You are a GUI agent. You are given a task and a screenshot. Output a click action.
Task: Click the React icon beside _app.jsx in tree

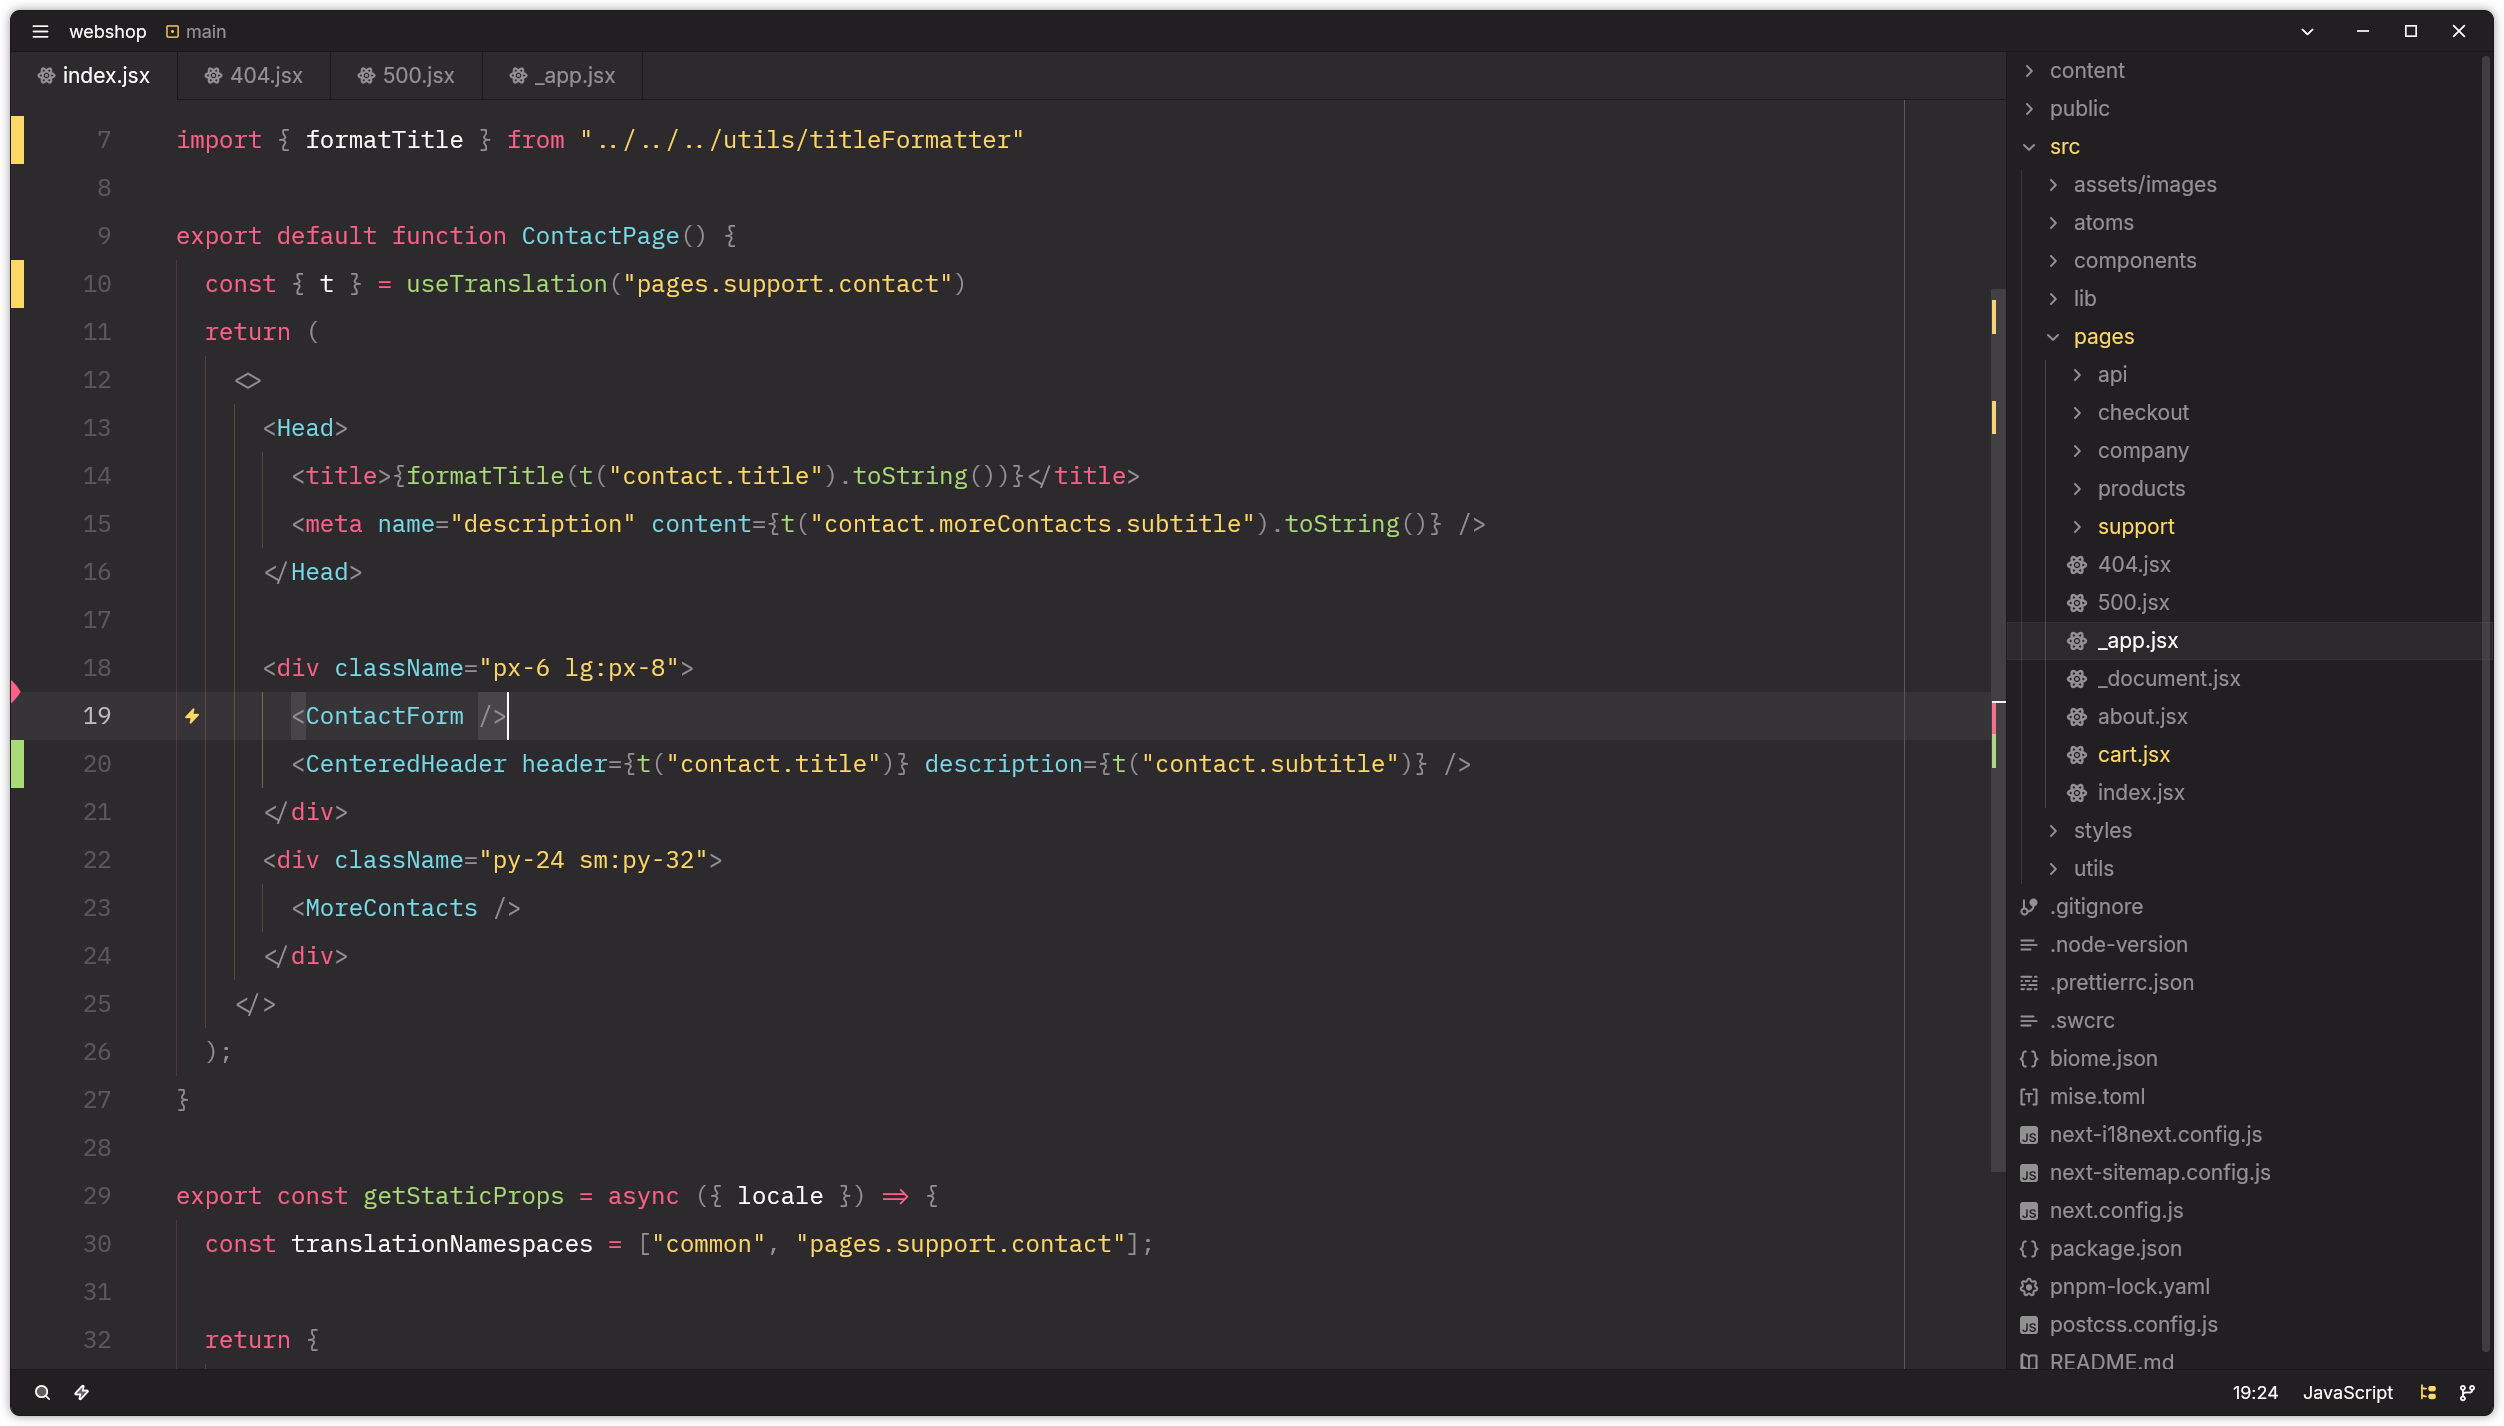(x=2077, y=641)
